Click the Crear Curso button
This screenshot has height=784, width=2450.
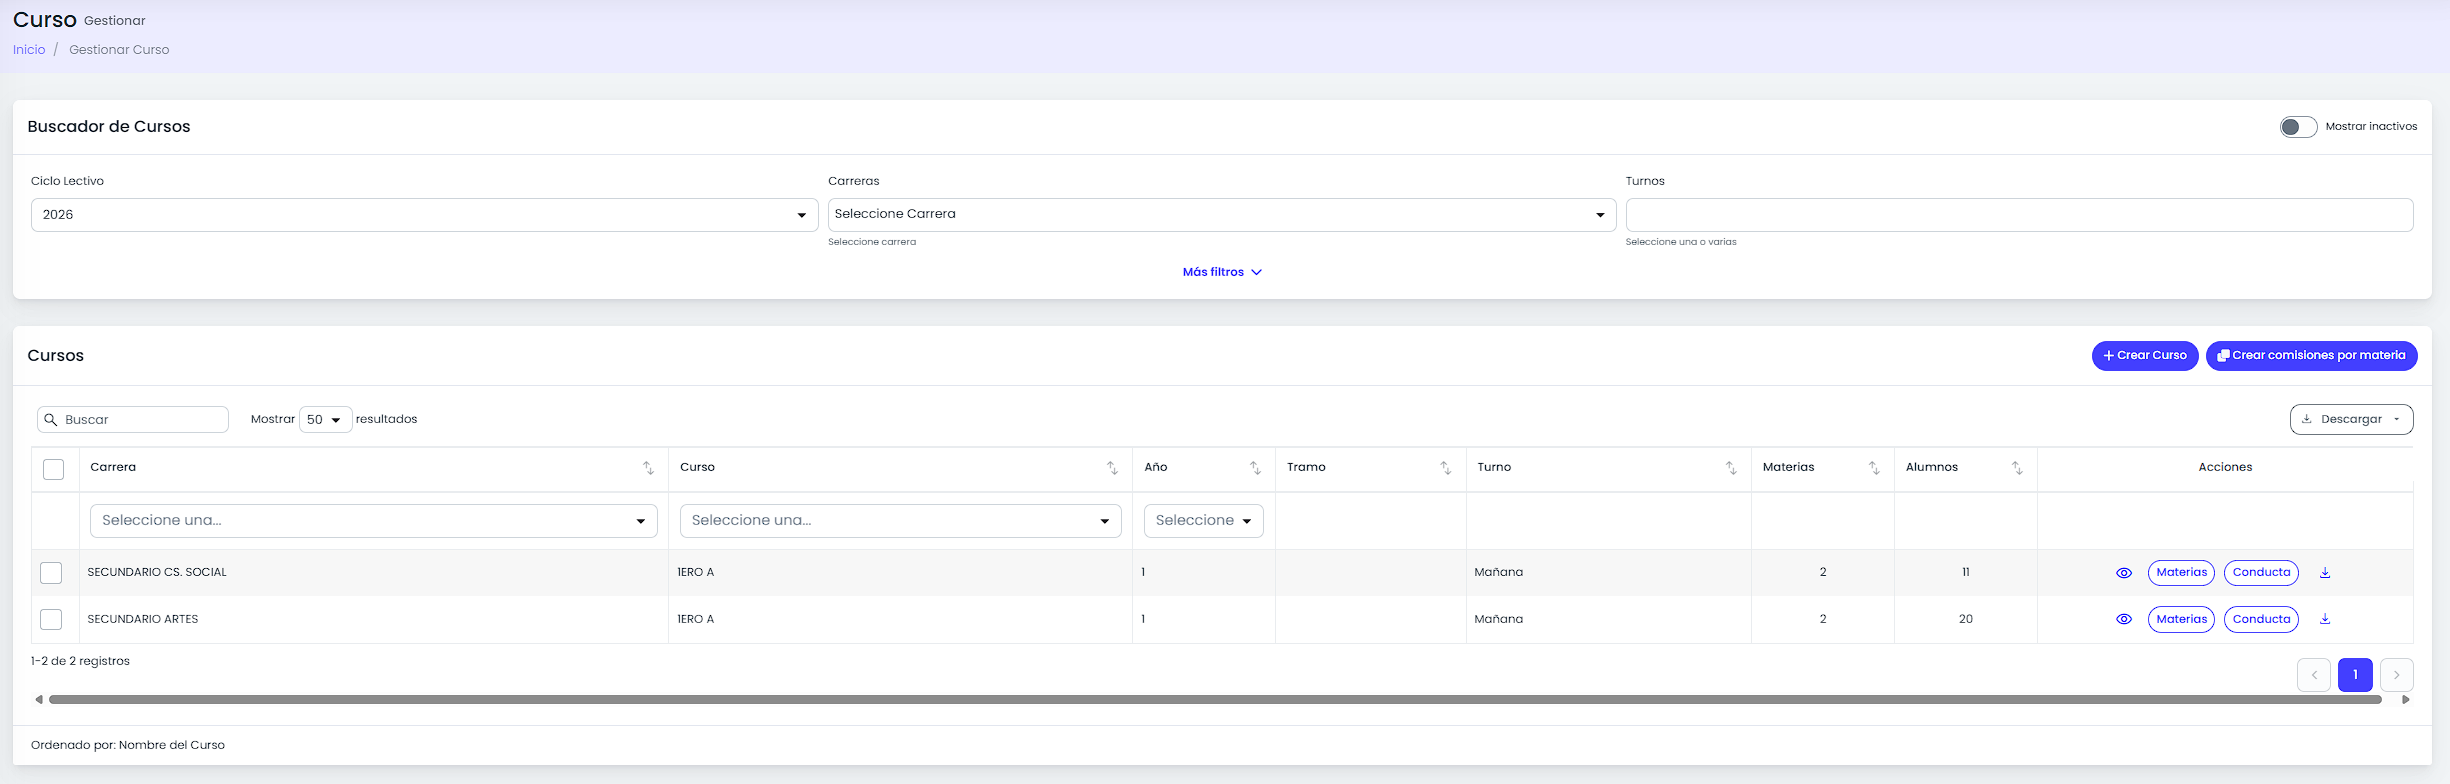2145,356
